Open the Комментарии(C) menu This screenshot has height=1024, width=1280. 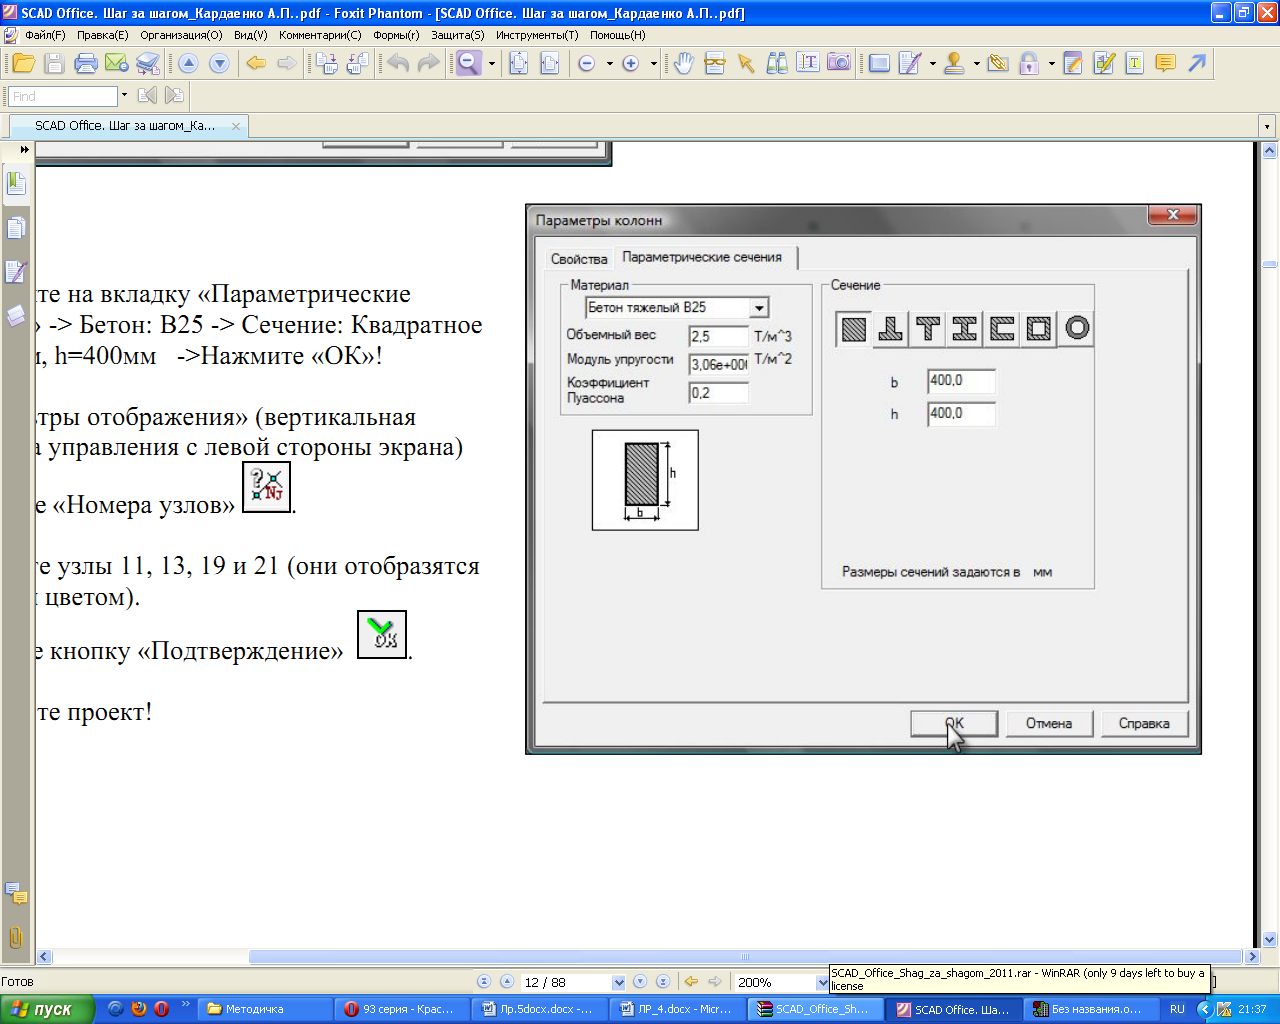[320, 35]
